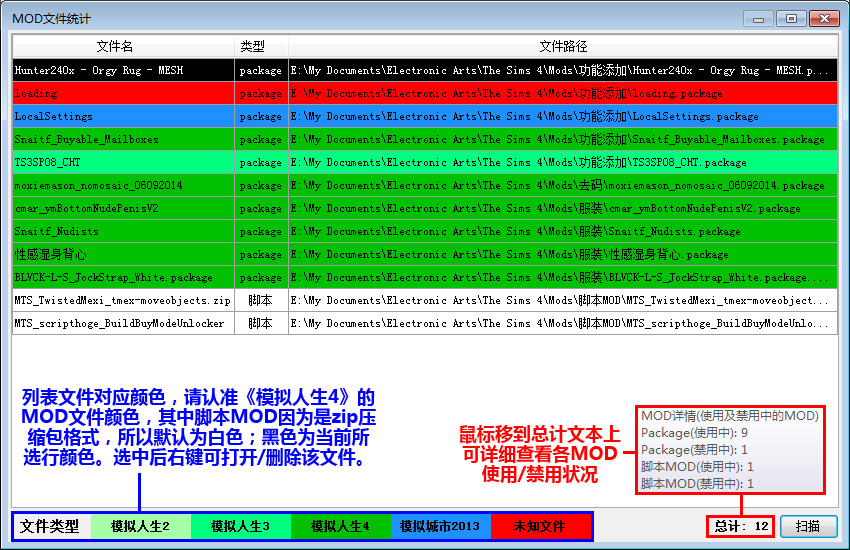850x550 pixels.
Task: Select the 模拟人生2 light green swatch
Action: click(x=140, y=526)
